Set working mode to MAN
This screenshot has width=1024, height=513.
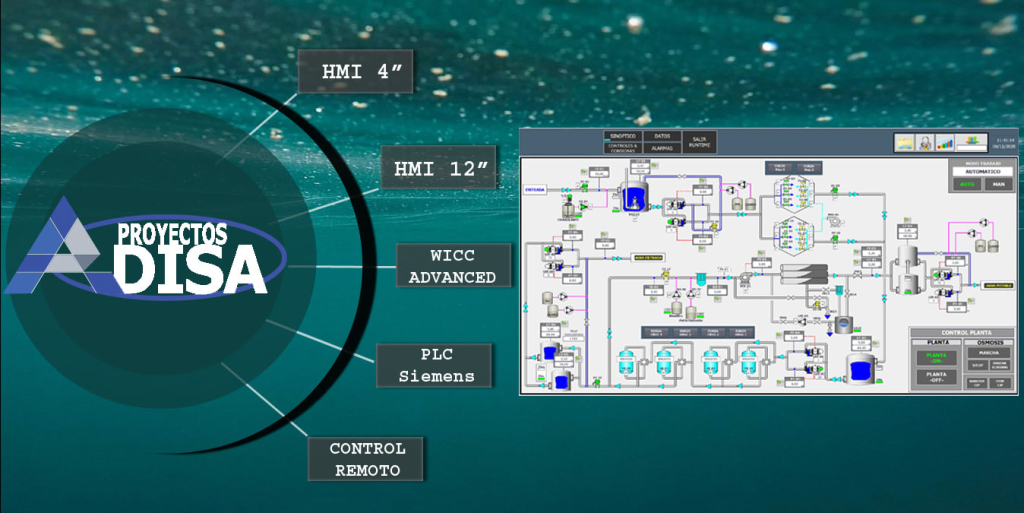[x=999, y=185]
